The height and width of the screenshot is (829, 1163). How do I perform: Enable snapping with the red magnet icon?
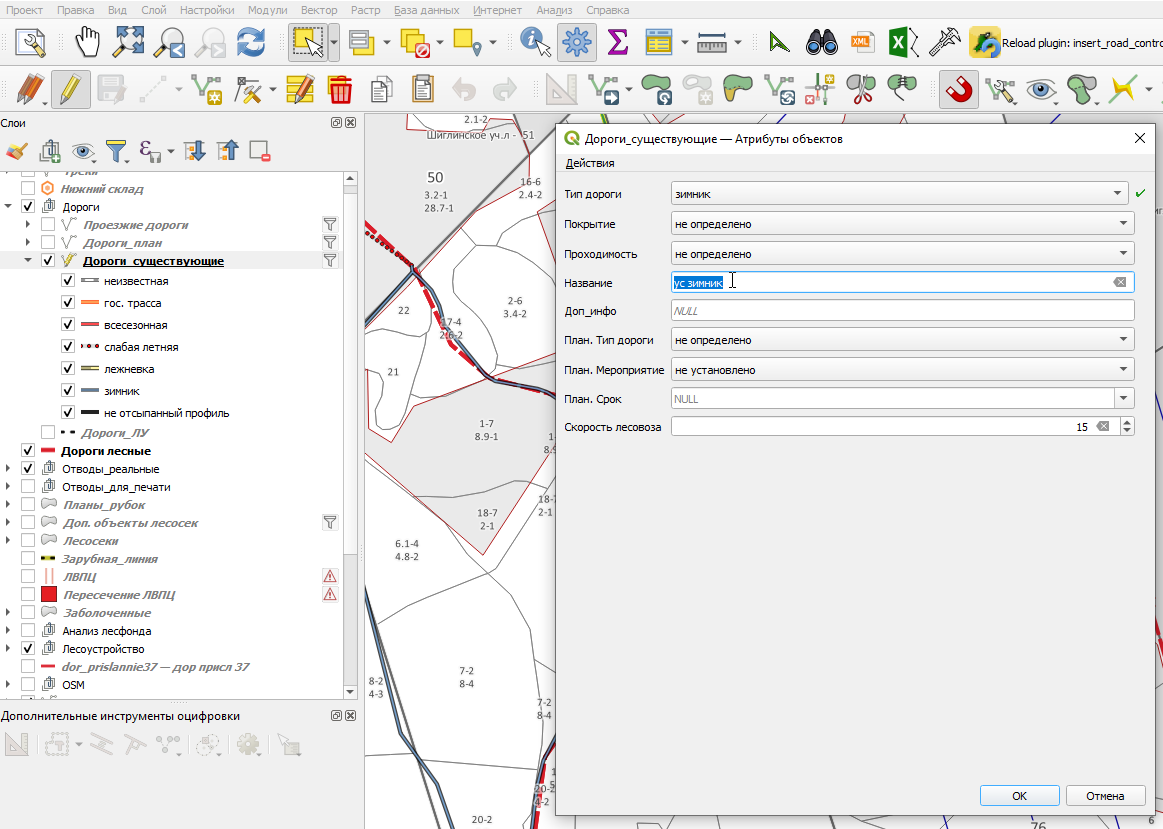tap(958, 90)
